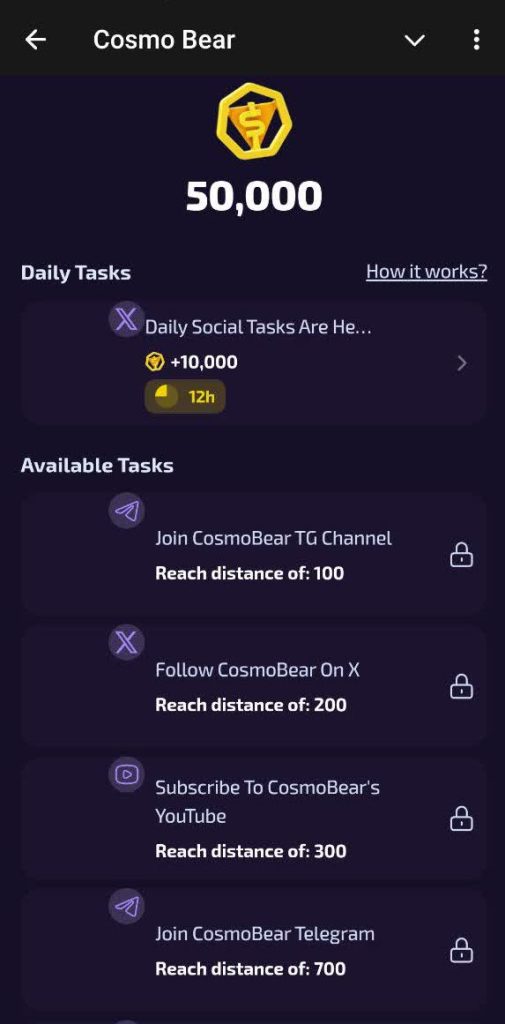Tap the 50,000 balance amount
505x1024 pixels.
254,197
